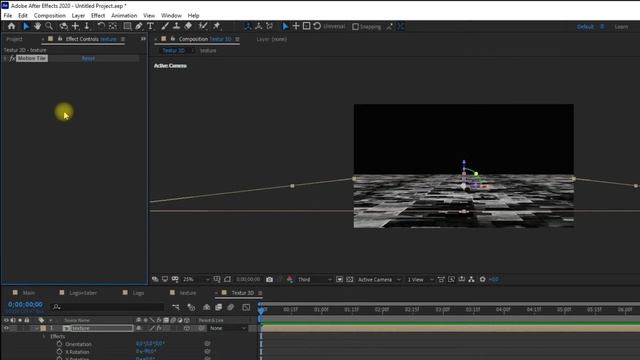Screen dimensions: 640x360
Task: Click the composition mini-flowchart icon in timeline
Action: click(x=176, y=307)
